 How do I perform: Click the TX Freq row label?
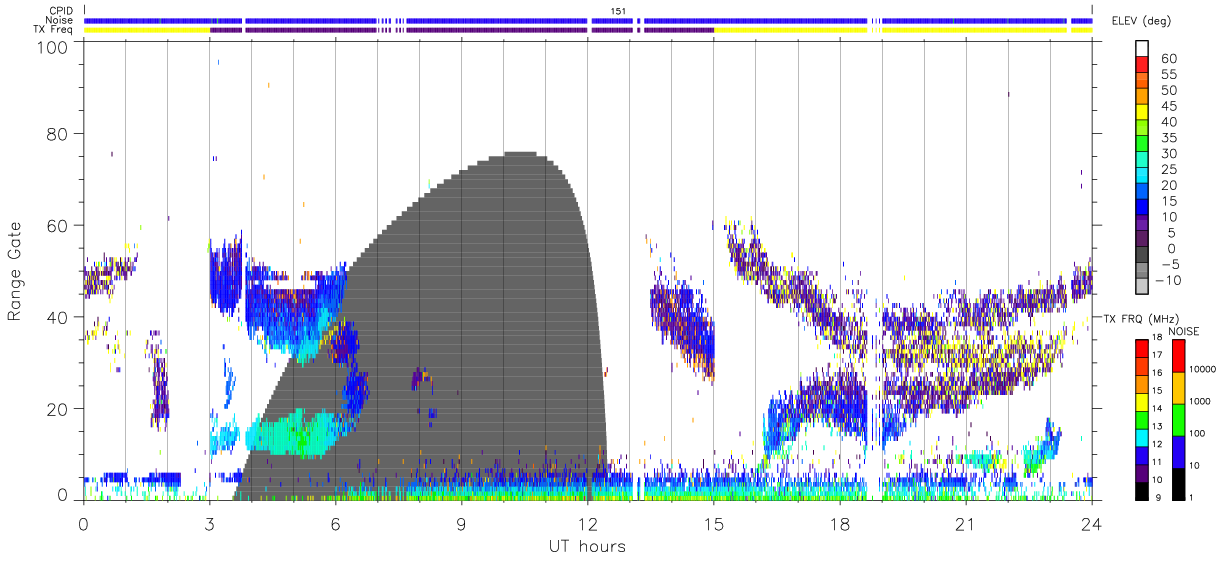click(x=51, y=30)
